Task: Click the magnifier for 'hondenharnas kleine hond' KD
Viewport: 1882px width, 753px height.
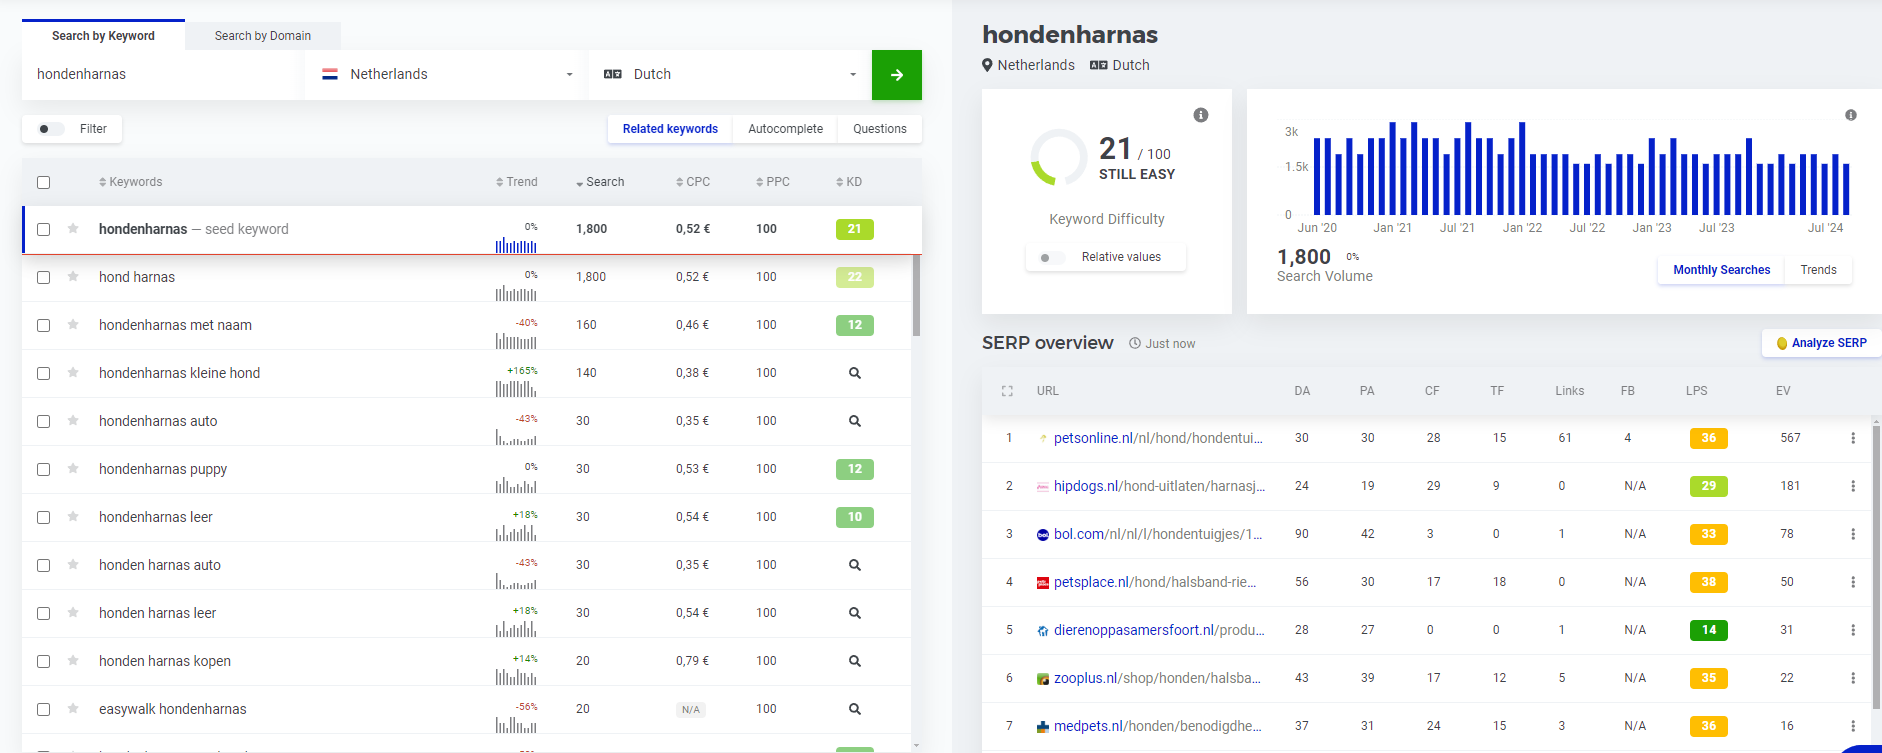Action: 855,373
